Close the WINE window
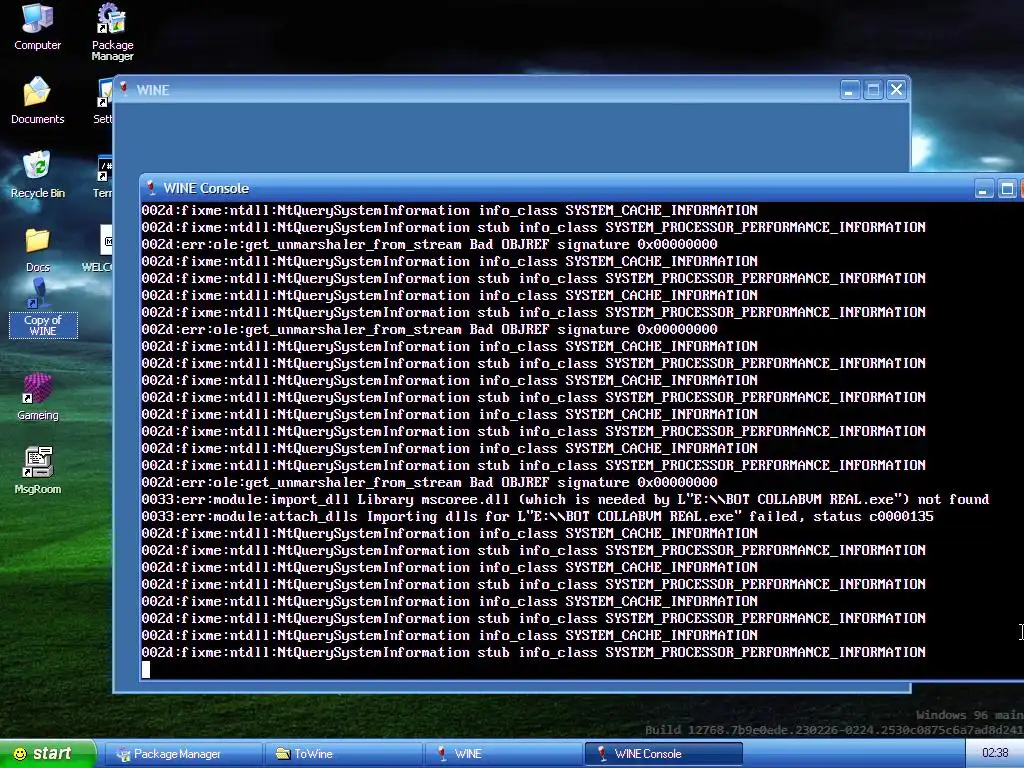This screenshot has height=768, width=1024. pyautogui.click(x=897, y=89)
